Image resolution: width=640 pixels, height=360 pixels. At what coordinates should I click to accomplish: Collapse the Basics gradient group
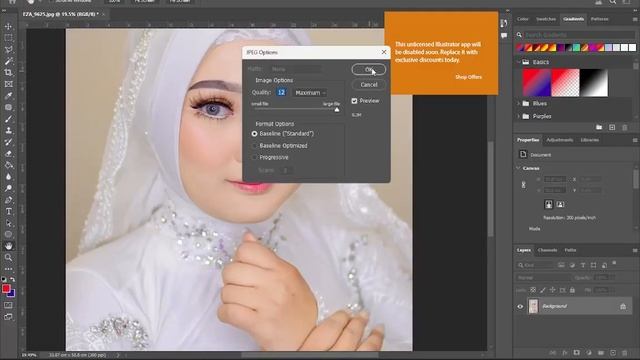click(519, 62)
